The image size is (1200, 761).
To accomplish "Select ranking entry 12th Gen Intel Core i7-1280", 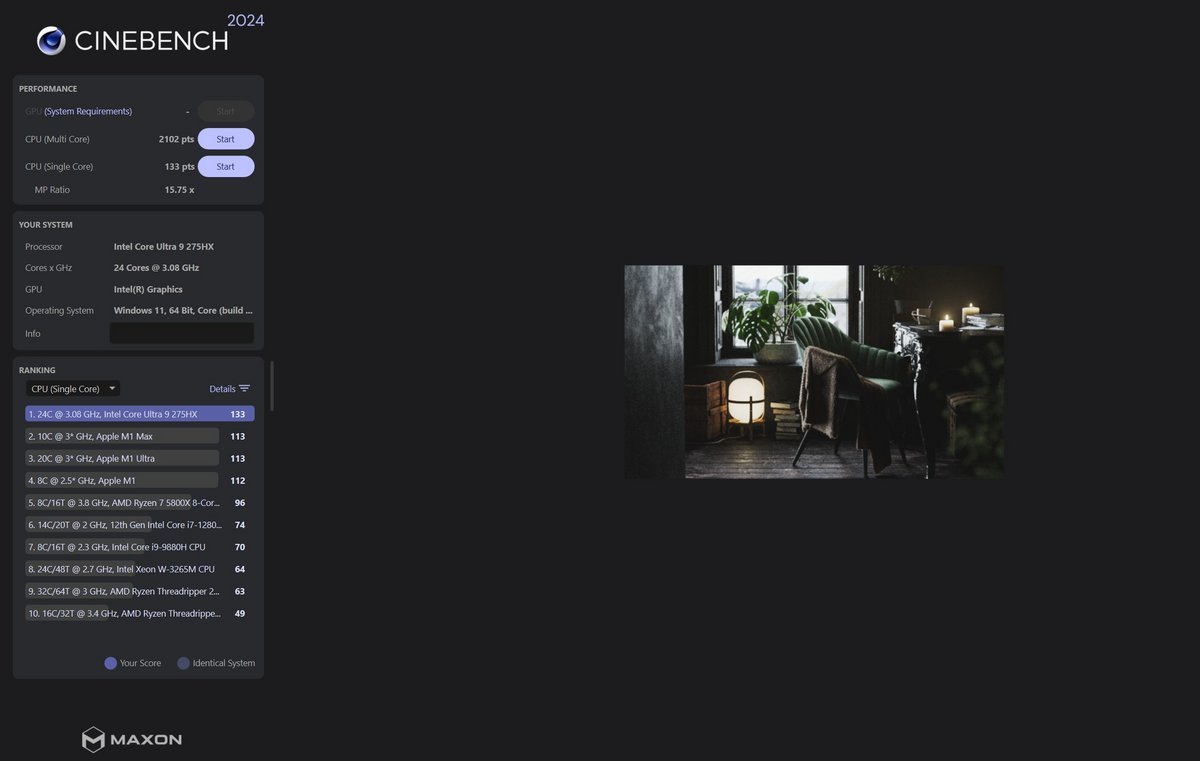I will click(139, 525).
